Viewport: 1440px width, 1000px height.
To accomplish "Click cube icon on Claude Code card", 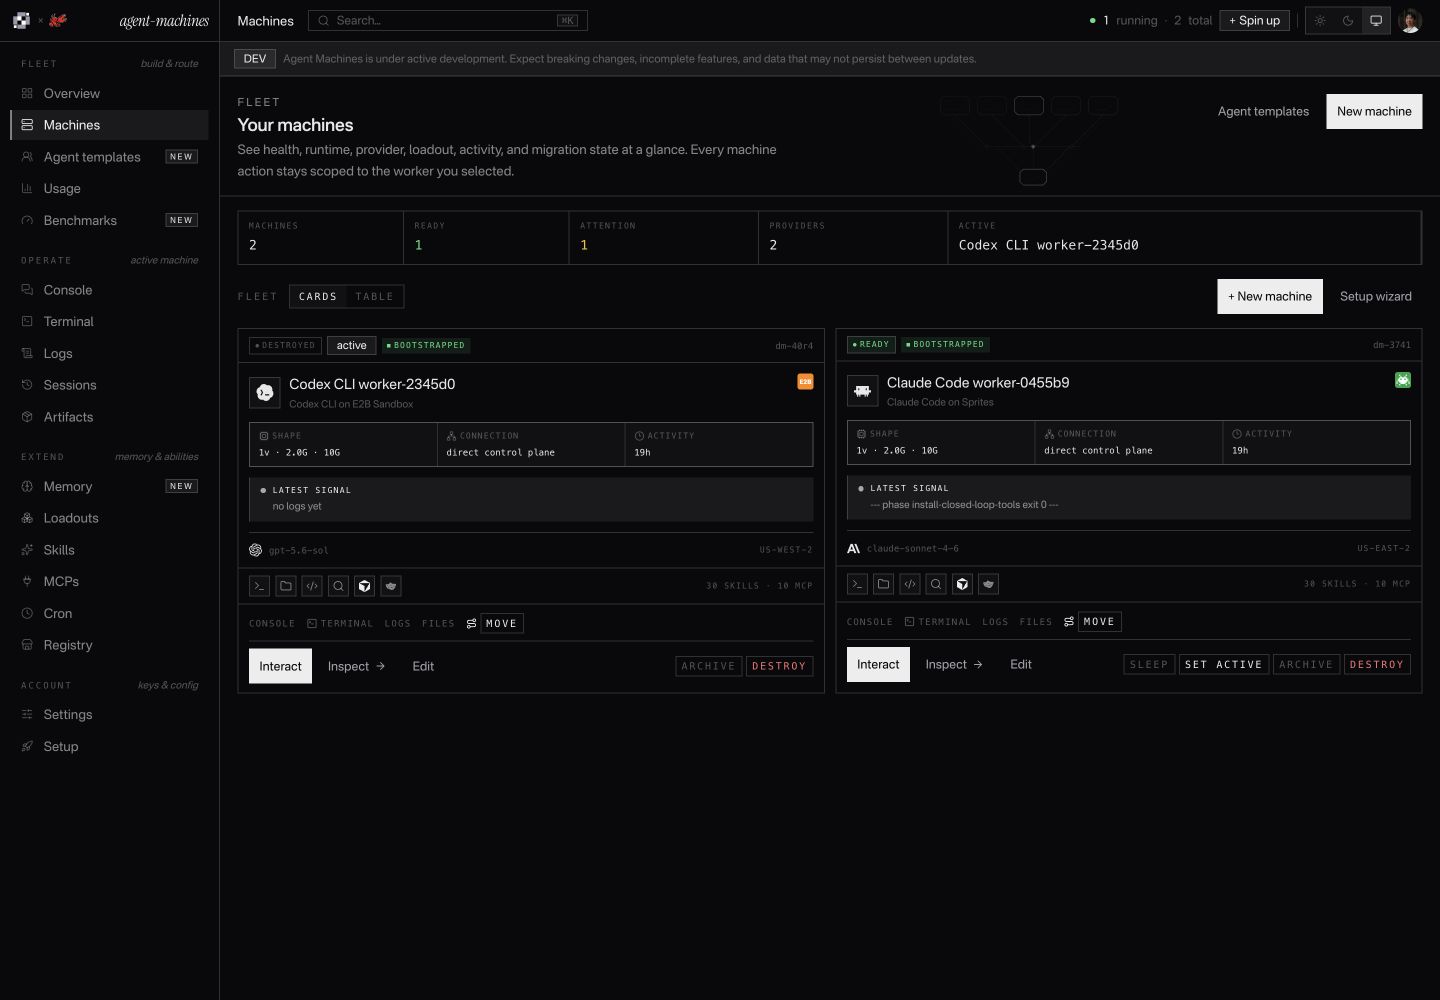I will [x=963, y=584].
